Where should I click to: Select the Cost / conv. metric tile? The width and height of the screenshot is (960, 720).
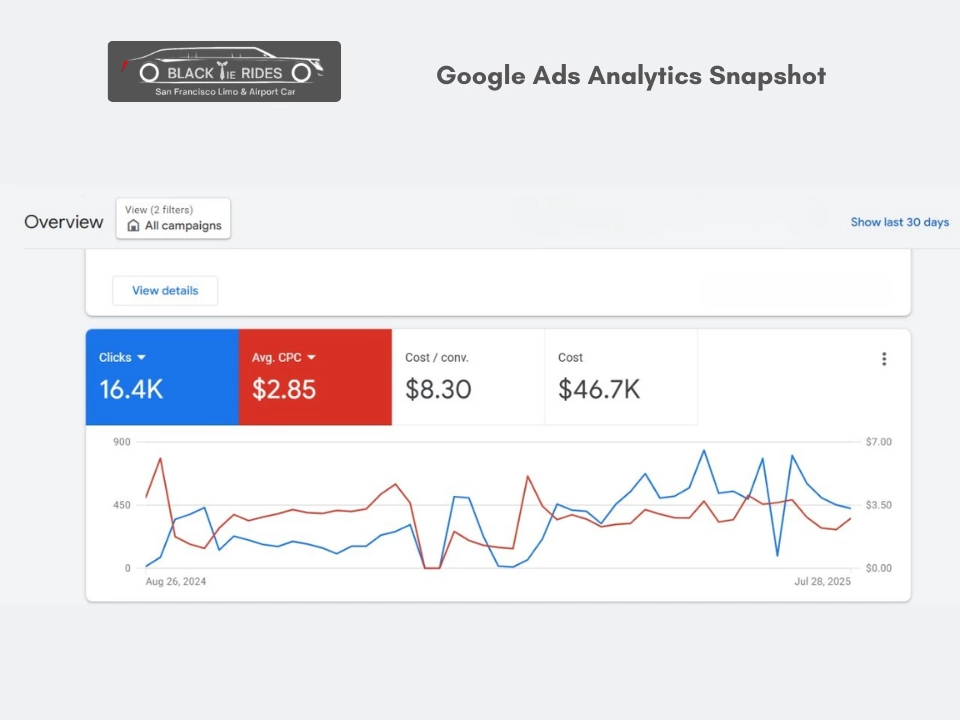pyautogui.click(x=468, y=377)
